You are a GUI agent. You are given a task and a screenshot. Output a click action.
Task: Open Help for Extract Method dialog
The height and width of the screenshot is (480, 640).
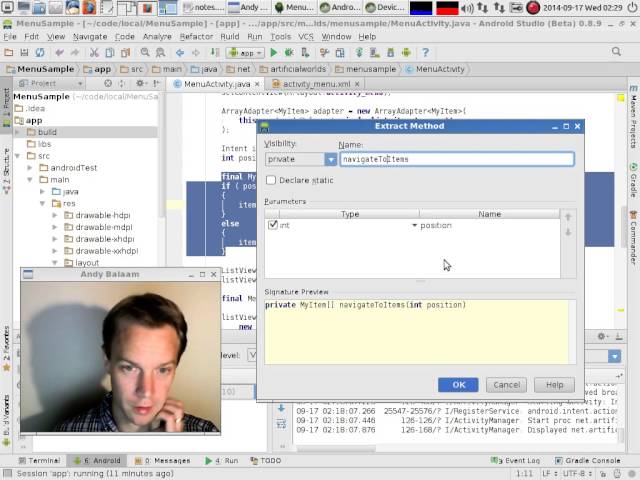tap(554, 385)
